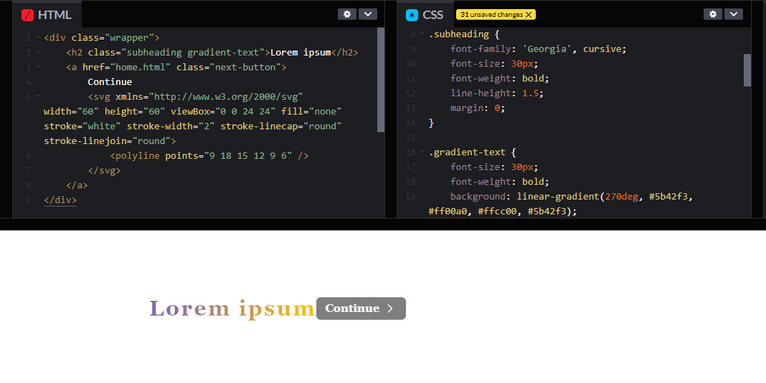766x383 pixels.
Task: Collapse the h2 fold arrow on HTML line 2
Action: click(x=38, y=52)
